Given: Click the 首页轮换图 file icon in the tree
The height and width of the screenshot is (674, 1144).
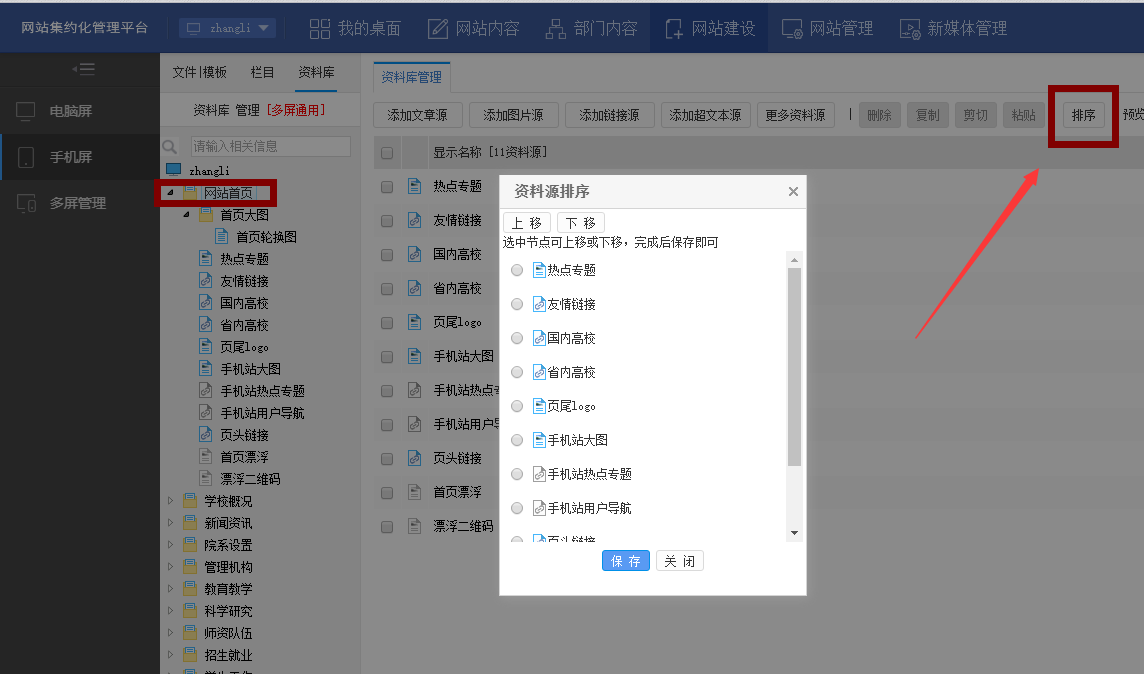Looking at the screenshot, I should pos(223,237).
